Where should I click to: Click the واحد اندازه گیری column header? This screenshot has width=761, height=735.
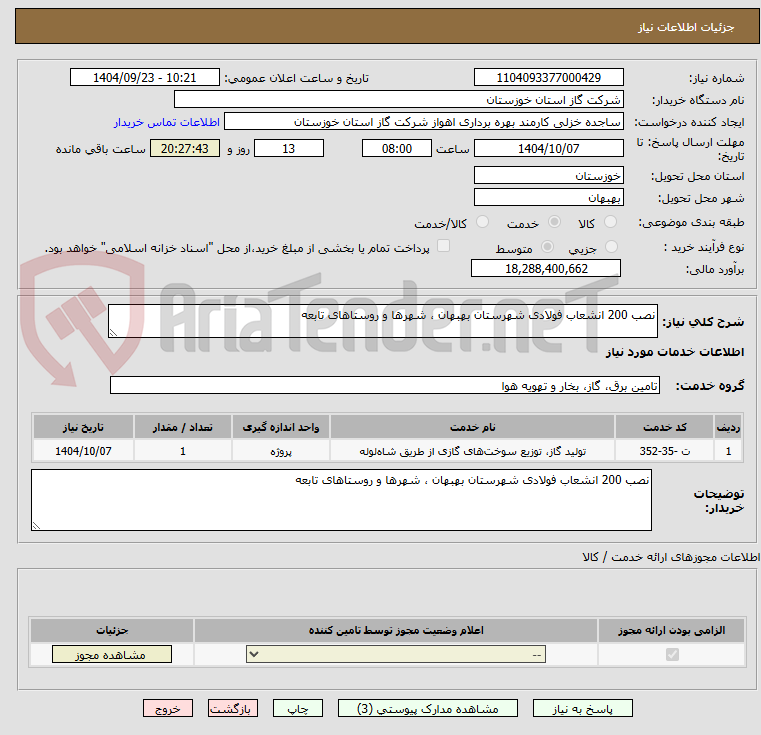(281, 427)
